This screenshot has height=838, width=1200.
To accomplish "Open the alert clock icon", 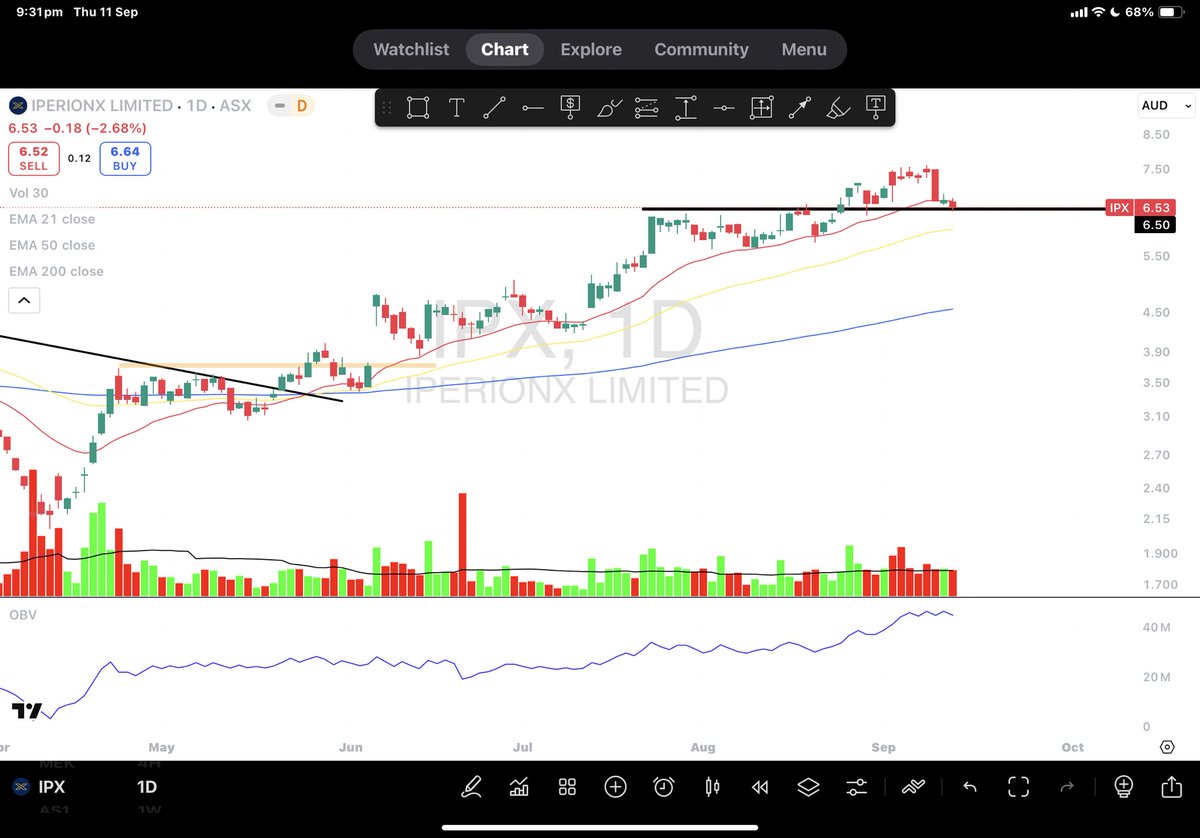I will pyautogui.click(x=664, y=787).
